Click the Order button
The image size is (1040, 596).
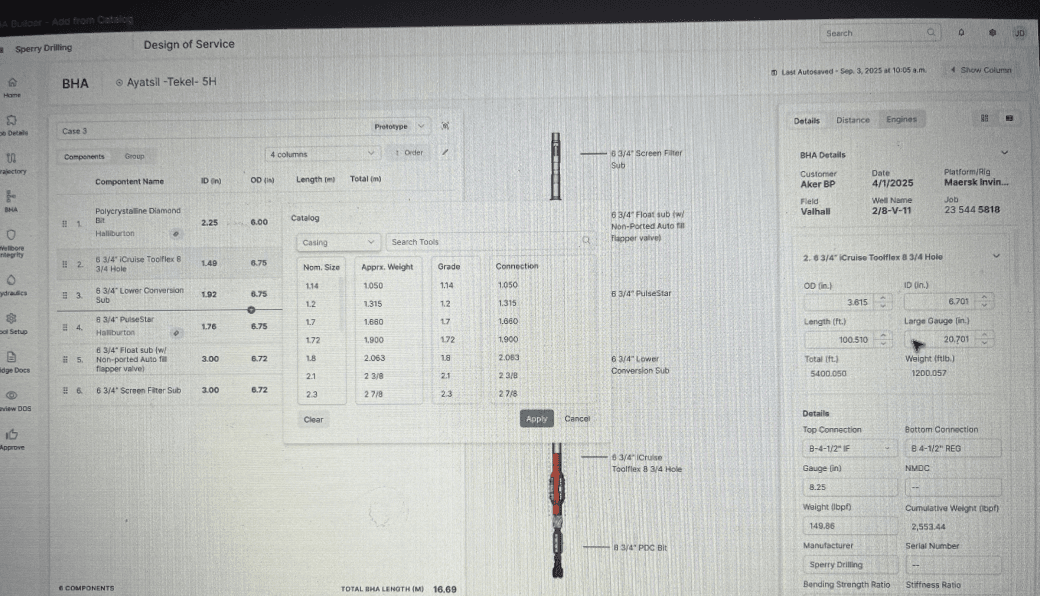[409, 152]
